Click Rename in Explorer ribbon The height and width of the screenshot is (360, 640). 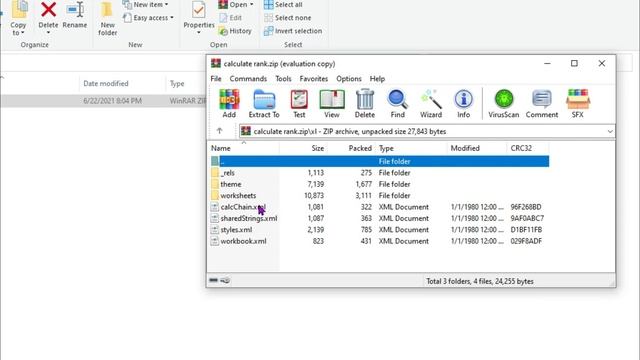pos(75,16)
